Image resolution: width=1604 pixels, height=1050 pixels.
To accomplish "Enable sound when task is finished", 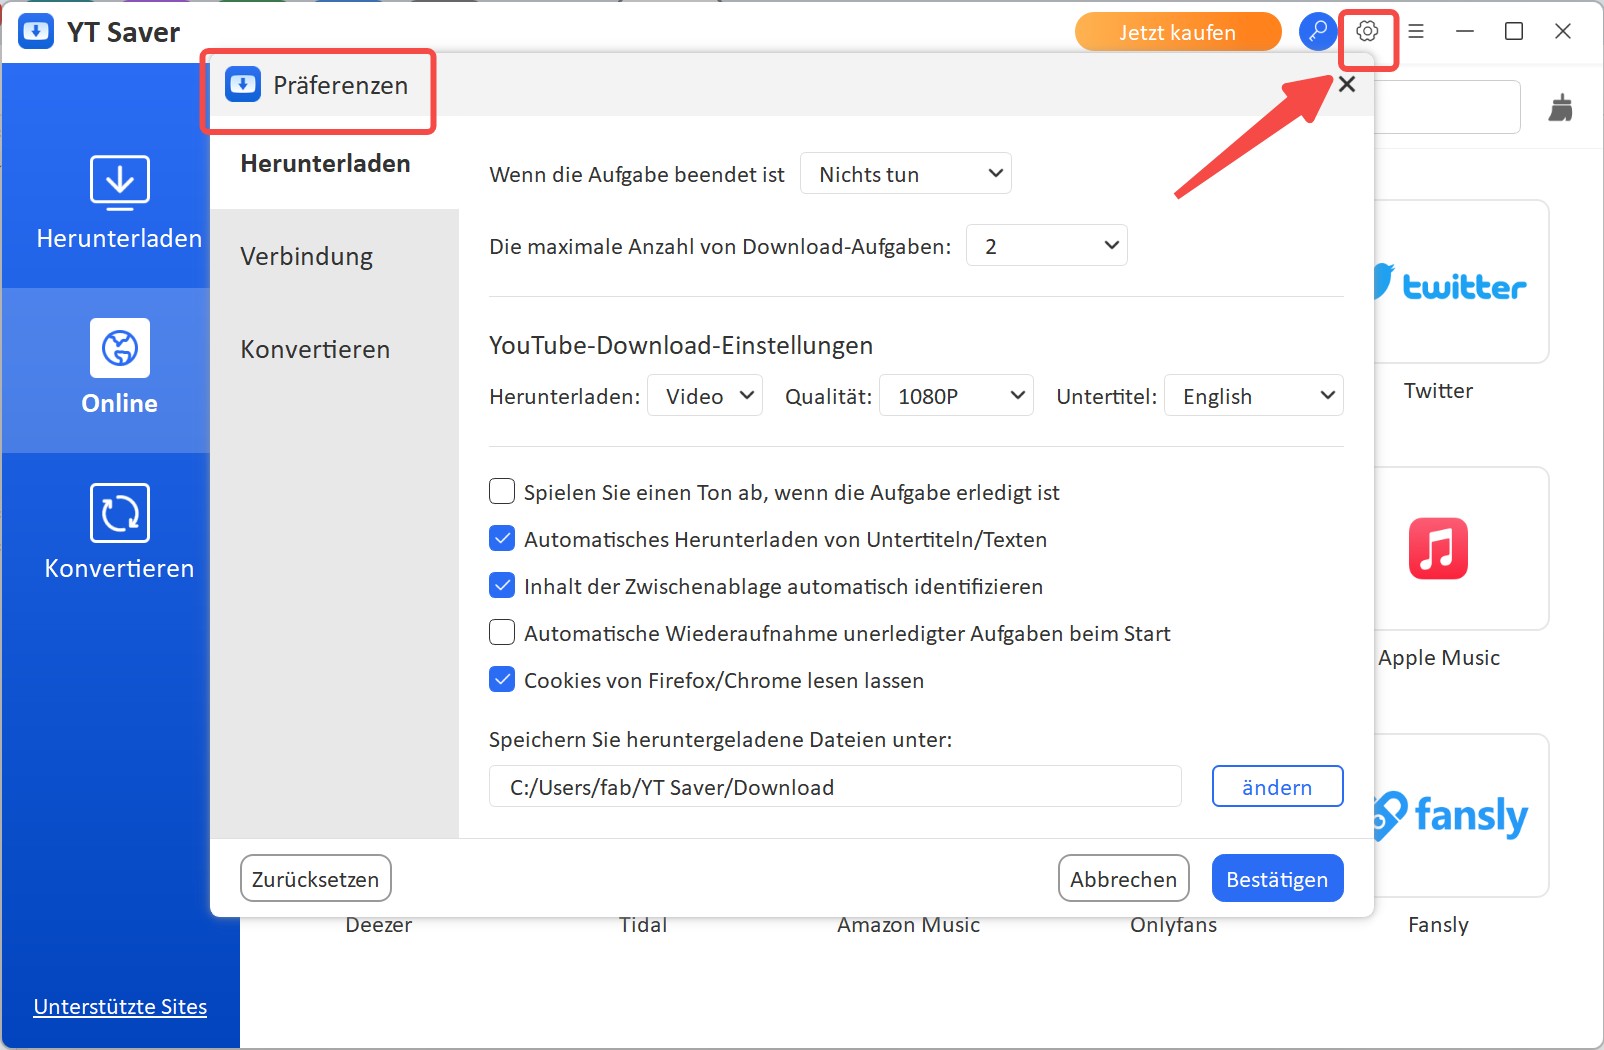I will (502, 492).
